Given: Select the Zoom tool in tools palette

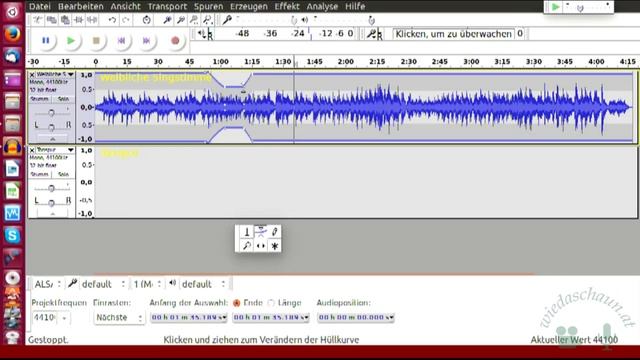Looking at the screenshot, I should coord(247,246).
